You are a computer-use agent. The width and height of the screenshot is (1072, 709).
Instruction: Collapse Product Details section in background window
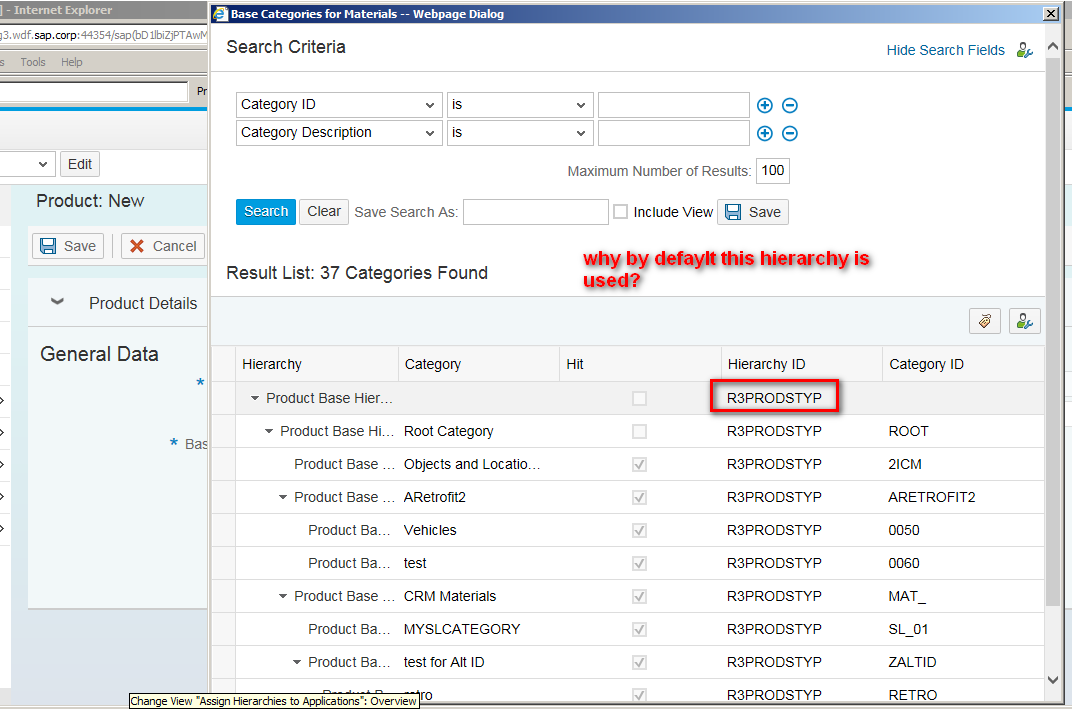[57, 302]
